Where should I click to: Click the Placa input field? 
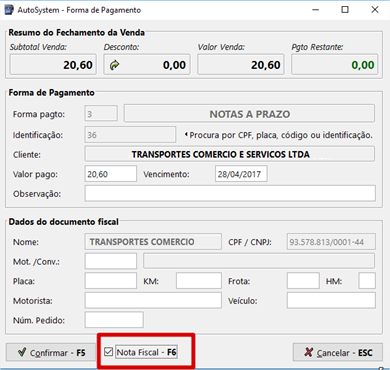[x=111, y=281]
